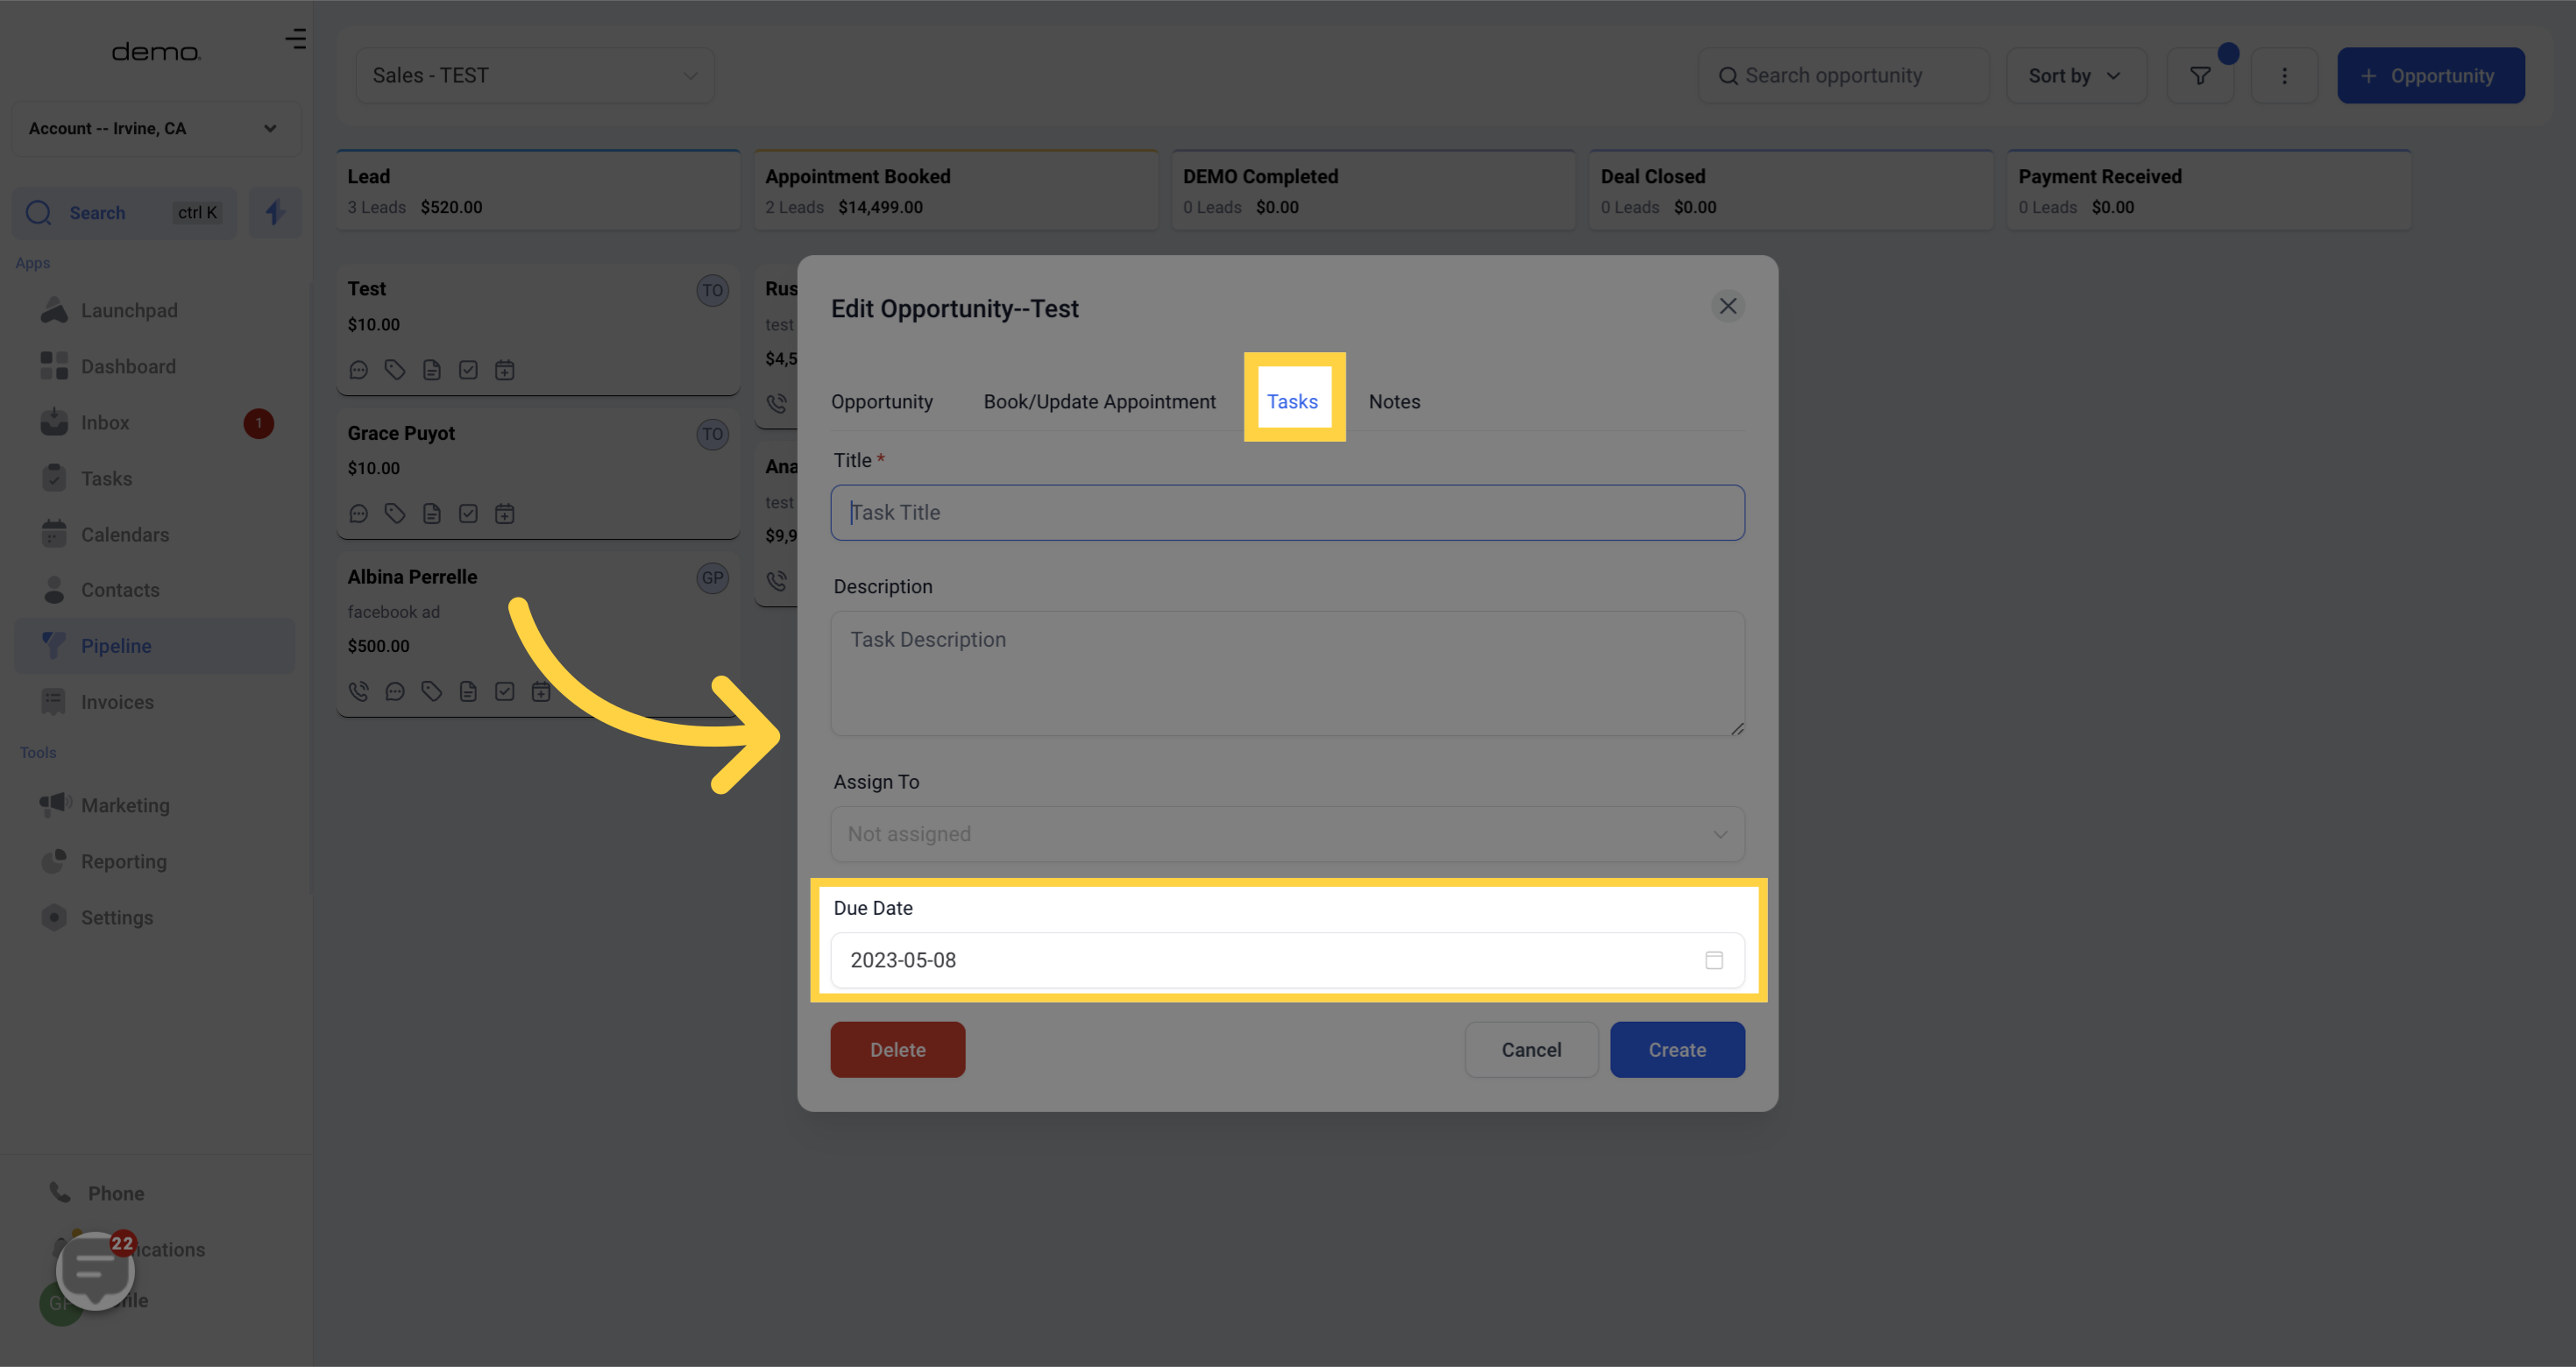Click the tag icon on Grace Puyot card
The image size is (2576, 1367).
(x=395, y=514)
